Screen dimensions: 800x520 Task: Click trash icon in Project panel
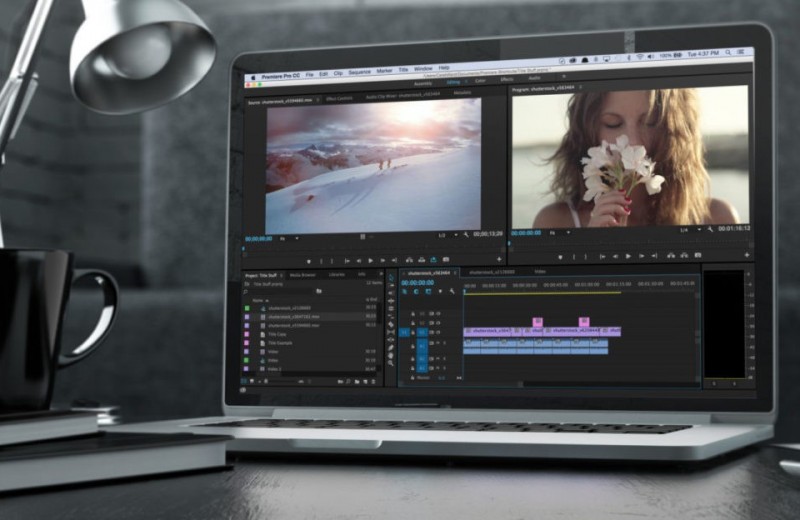(373, 381)
